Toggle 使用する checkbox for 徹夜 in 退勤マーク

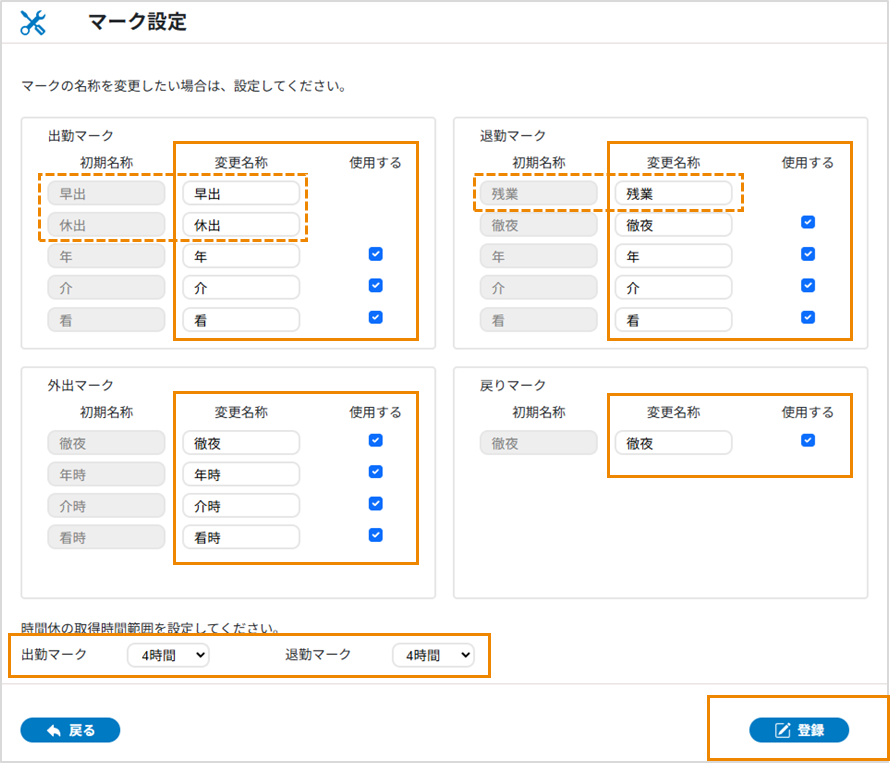coord(808,222)
